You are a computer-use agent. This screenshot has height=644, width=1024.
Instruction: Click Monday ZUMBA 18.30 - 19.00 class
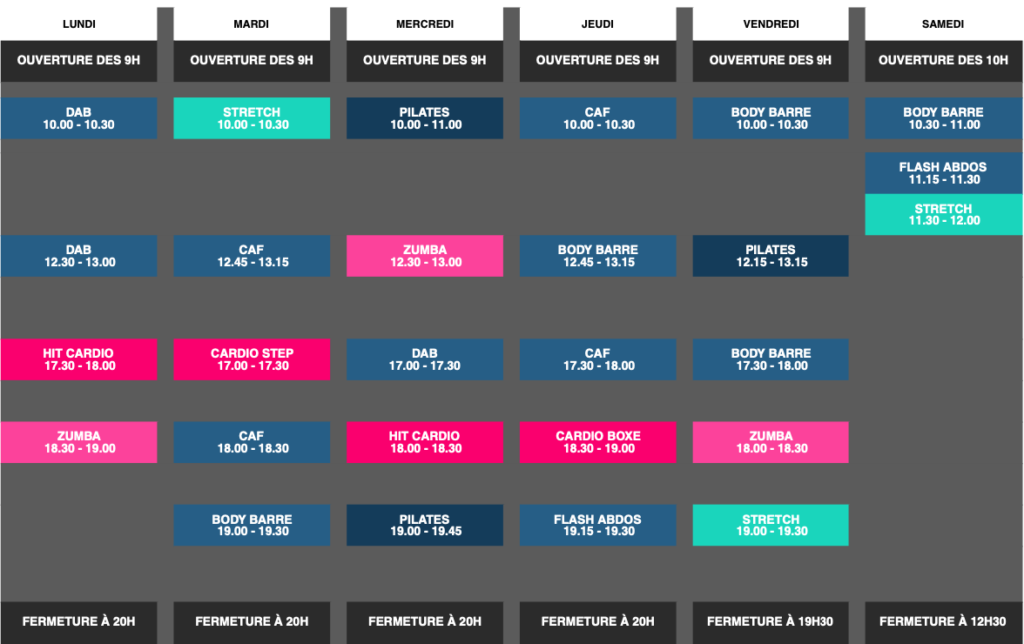(x=78, y=442)
